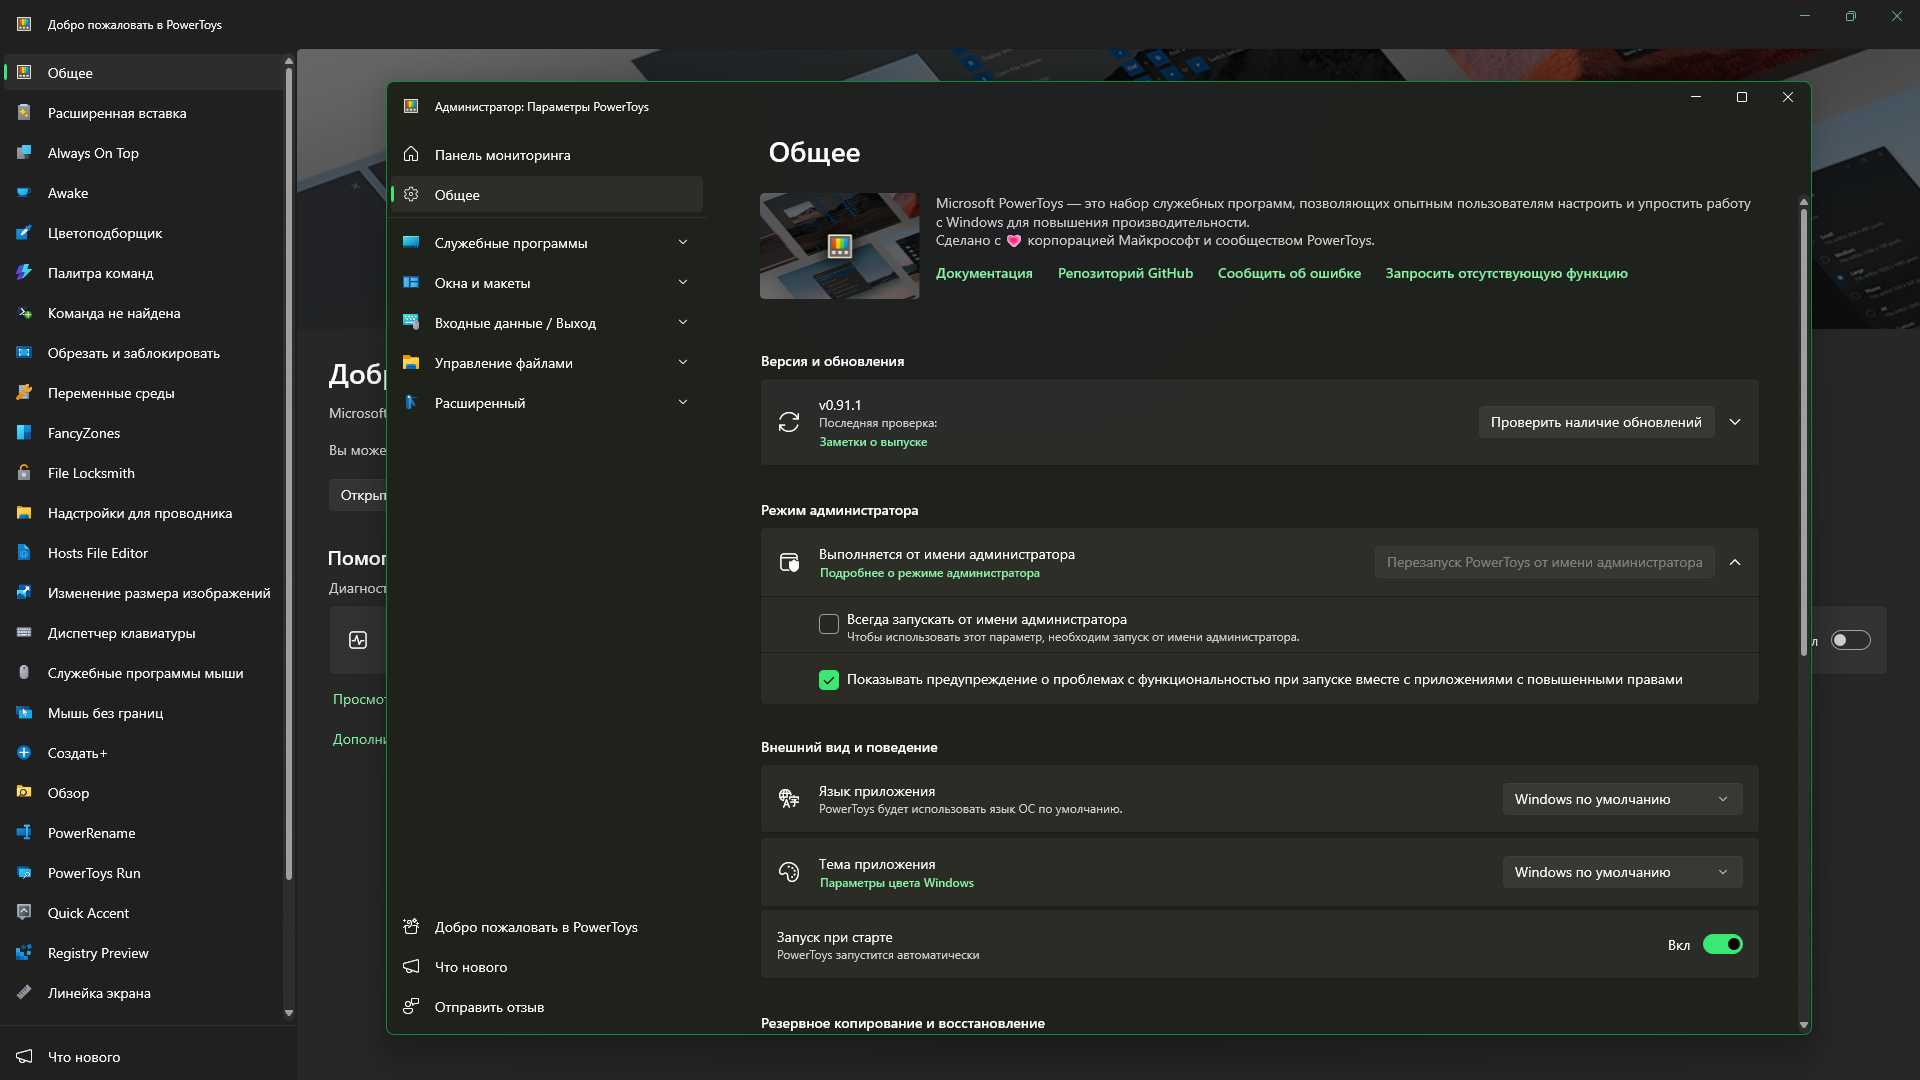Click the FancyZones icon in welcome sidebar

point(24,433)
